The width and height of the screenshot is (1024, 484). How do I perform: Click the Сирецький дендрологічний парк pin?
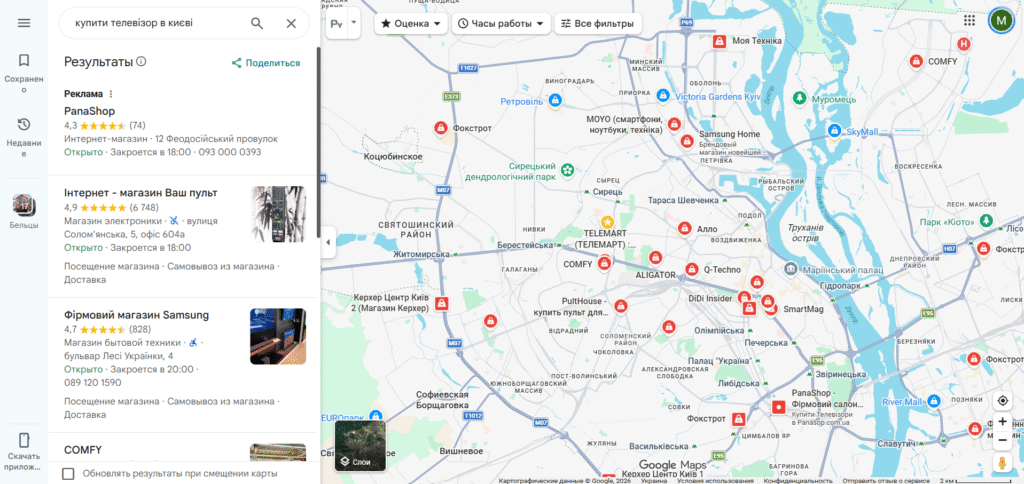(x=568, y=170)
